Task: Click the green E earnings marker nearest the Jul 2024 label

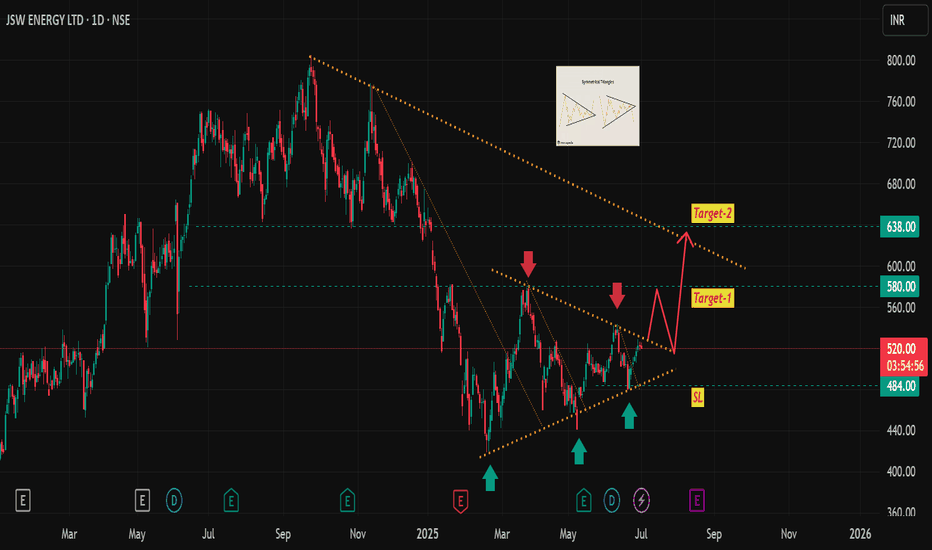Action: click(x=231, y=501)
